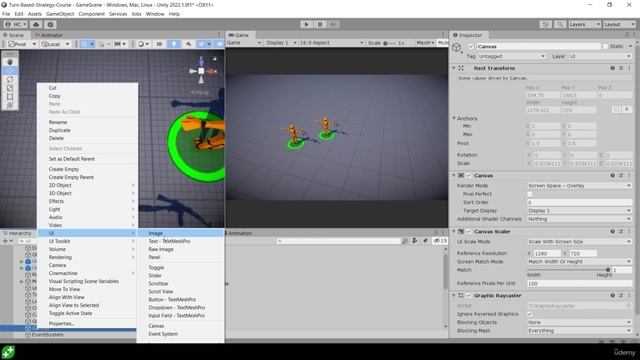Viewport: 640px width, 360px height.
Task: Adjust the Match Width/Height slider
Action: [568, 270]
